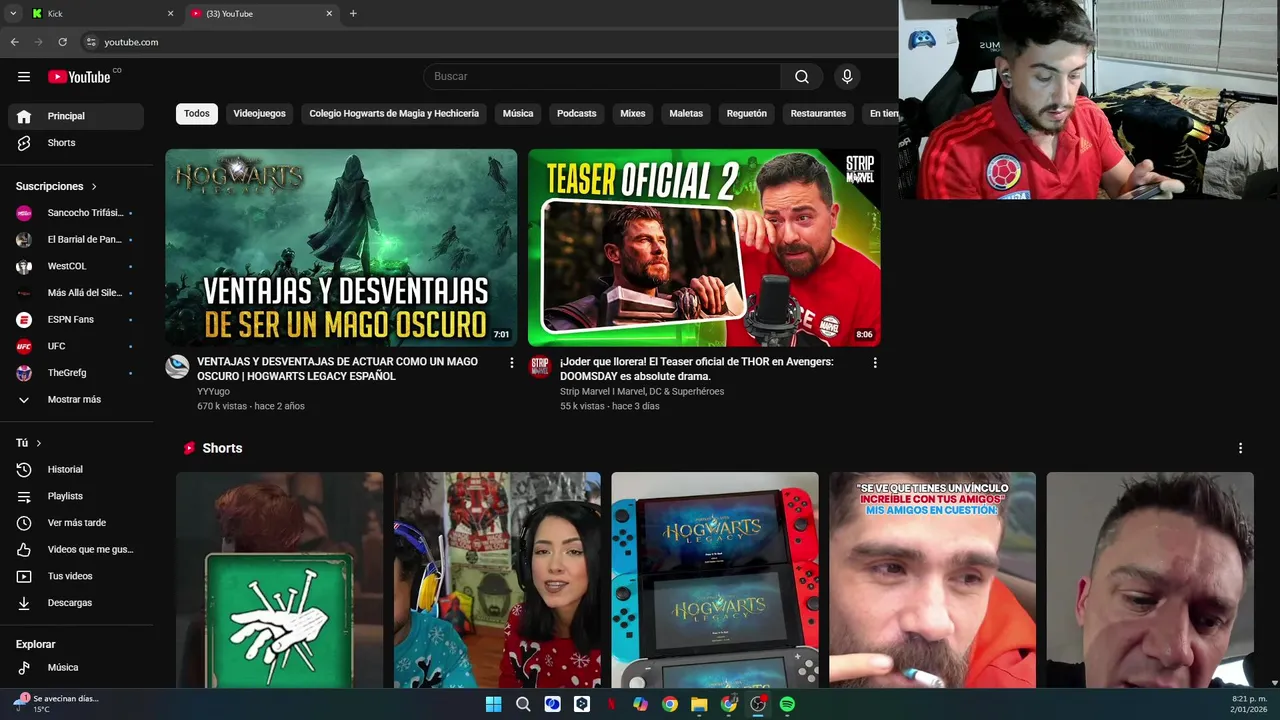Image resolution: width=1280 pixels, height=720 pixels.
Task: Open Strip Marvel channel avatar
Action: click(540, 366)
